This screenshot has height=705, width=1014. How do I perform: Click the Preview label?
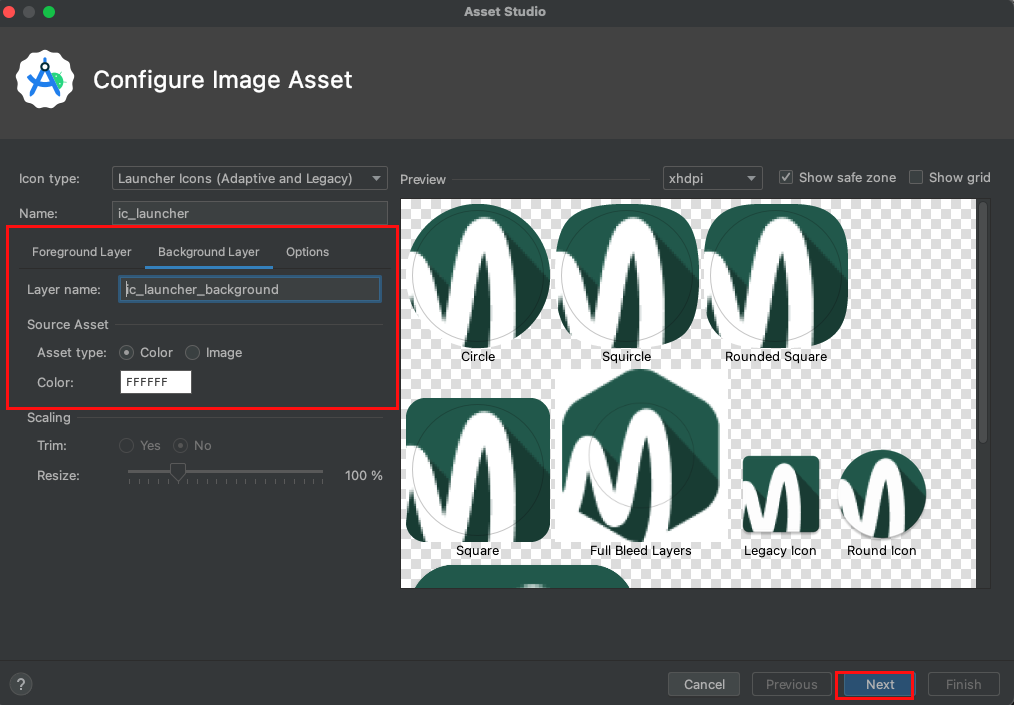423,180
